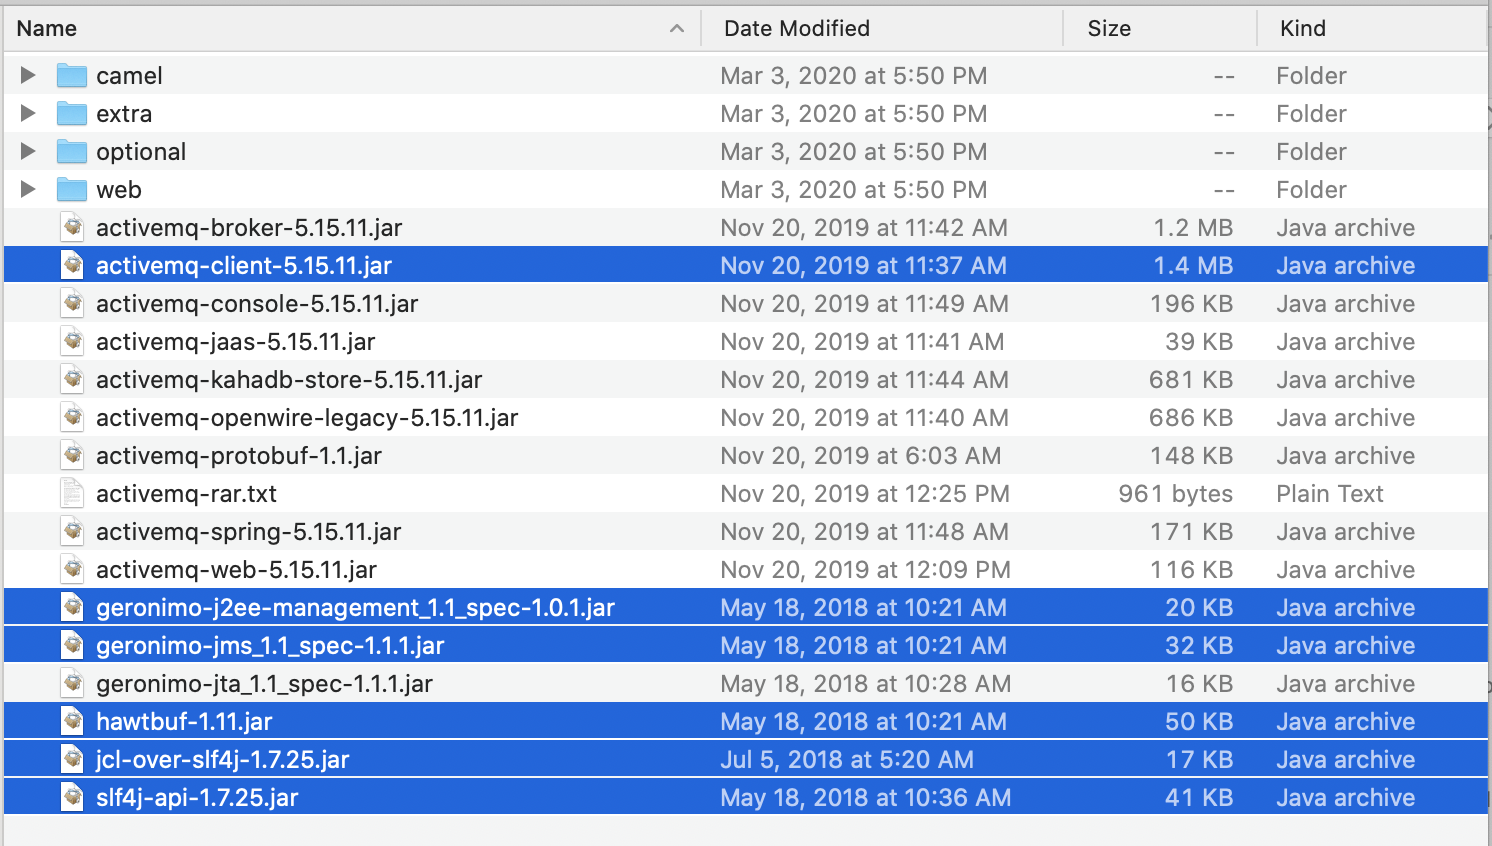Image resolution: width=1492 pixels, height=846 pixels.
Task: Select the activemq-spring-5.15.11.jar file icon
Action: click(x=72, y=531)
